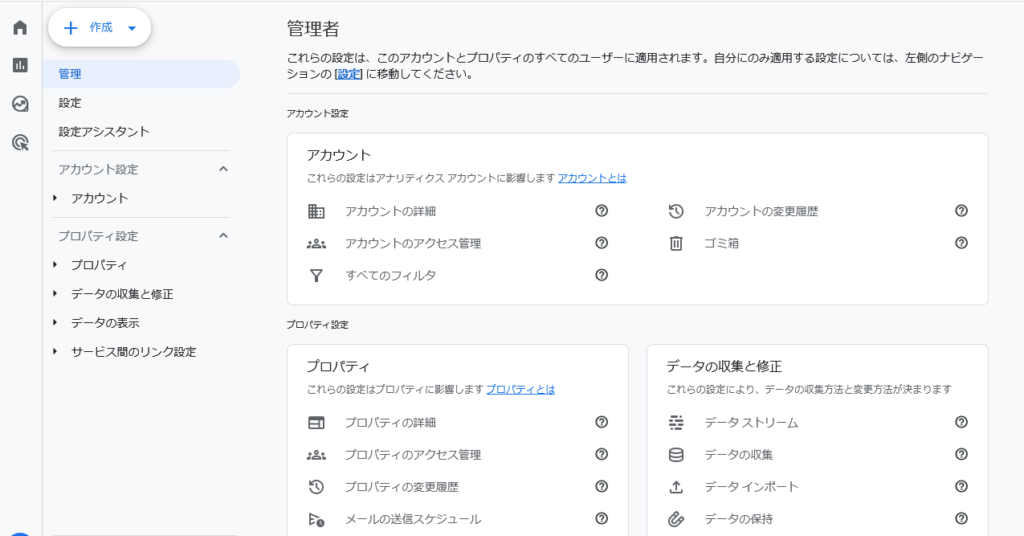Click help icon next to アカウントの詳細
1024x536 pixels.
[x=601, y=211]
